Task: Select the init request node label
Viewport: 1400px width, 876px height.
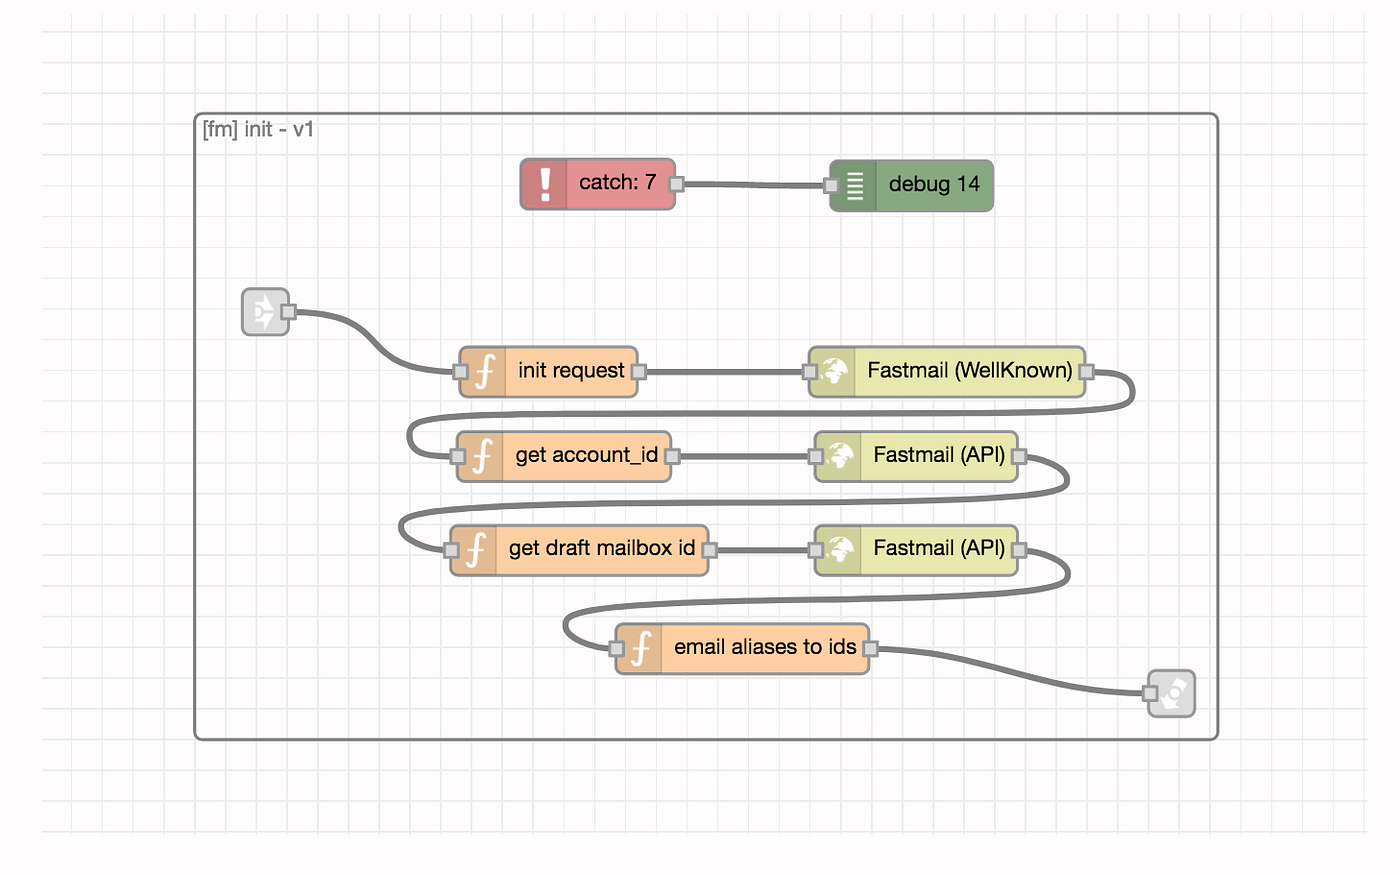Action: [x=571, y=370]
